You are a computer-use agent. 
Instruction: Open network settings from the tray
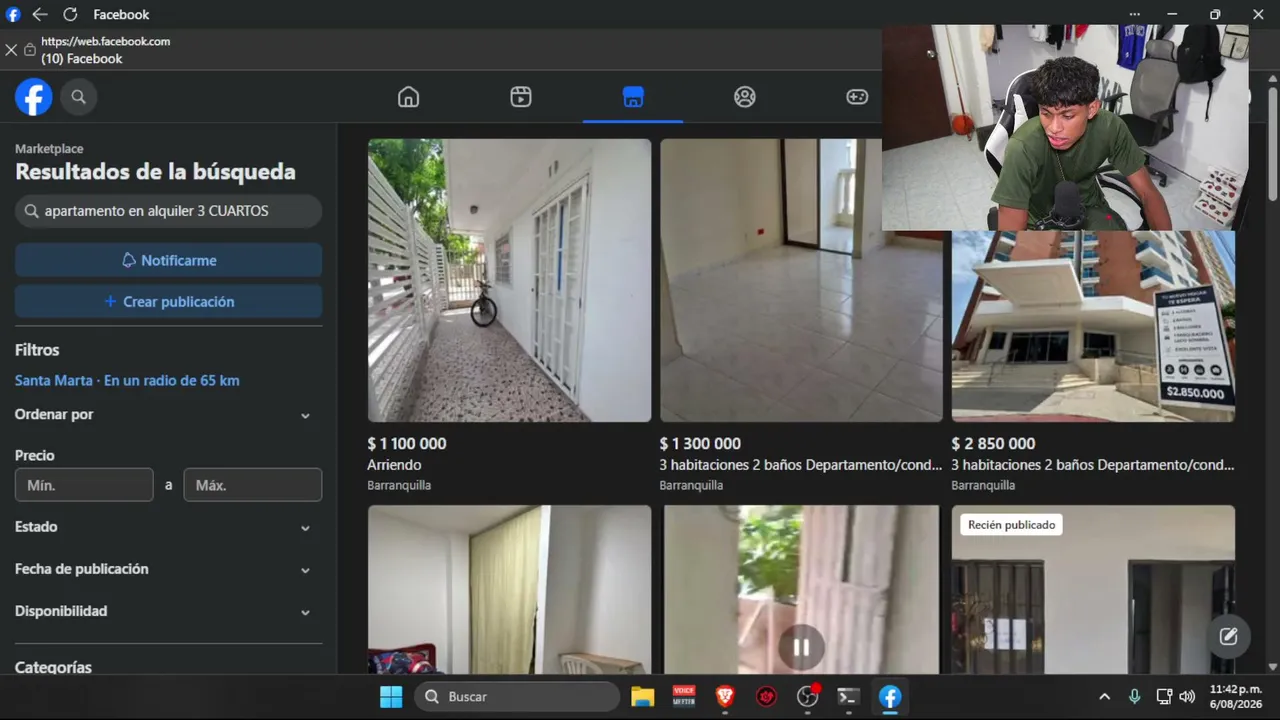[x=1163, y=697]
